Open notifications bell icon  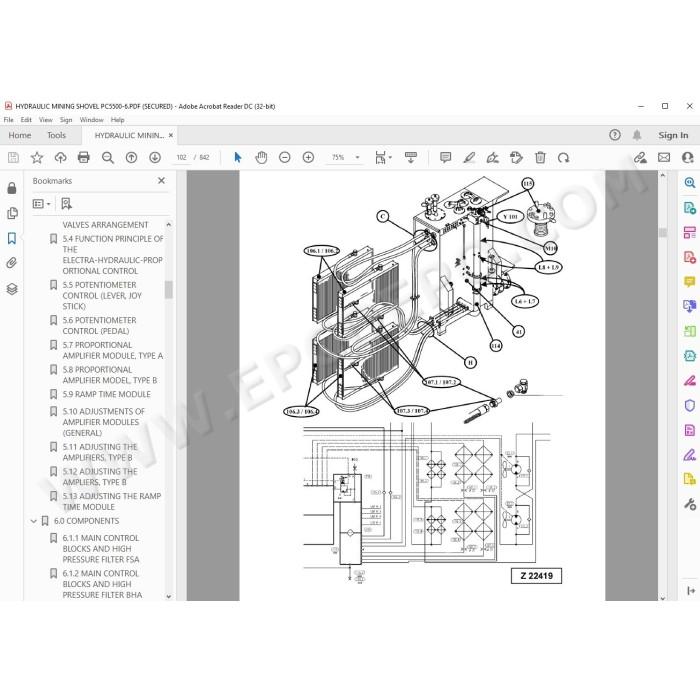(637, 135)
